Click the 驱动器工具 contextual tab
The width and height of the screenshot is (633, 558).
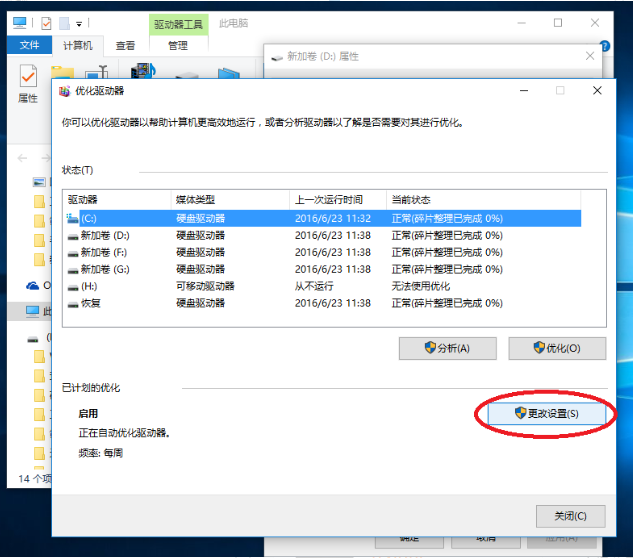(178, 25)
